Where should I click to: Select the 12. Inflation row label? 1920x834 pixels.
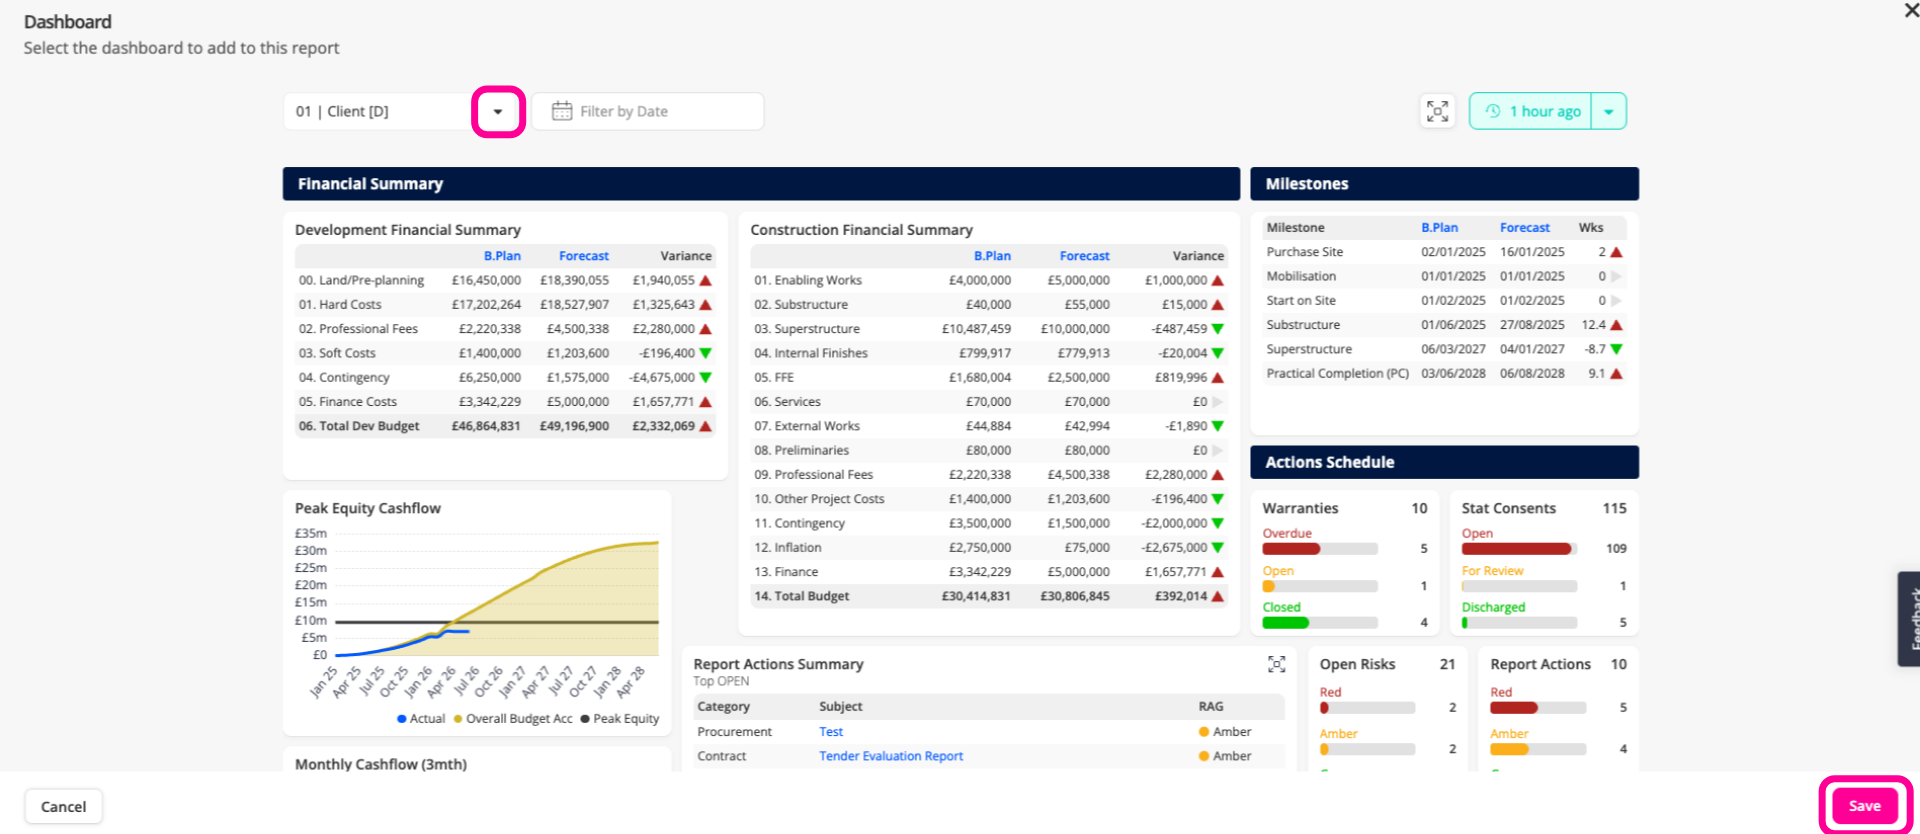[x=788, y=548]
